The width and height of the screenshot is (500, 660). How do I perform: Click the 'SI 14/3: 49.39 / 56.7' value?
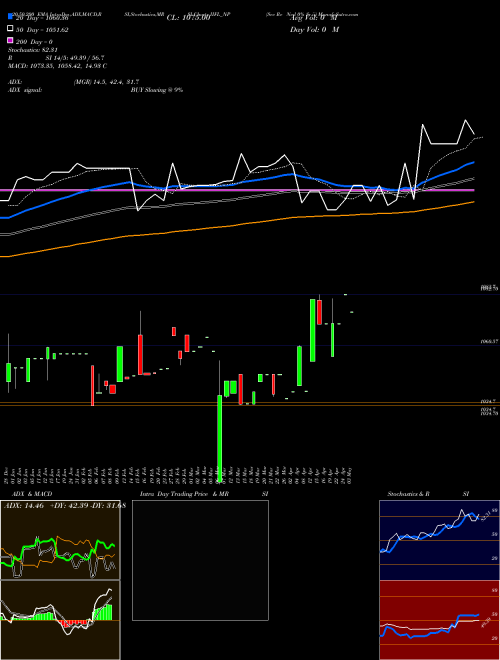pyautogui.click(x=75, y=58)
